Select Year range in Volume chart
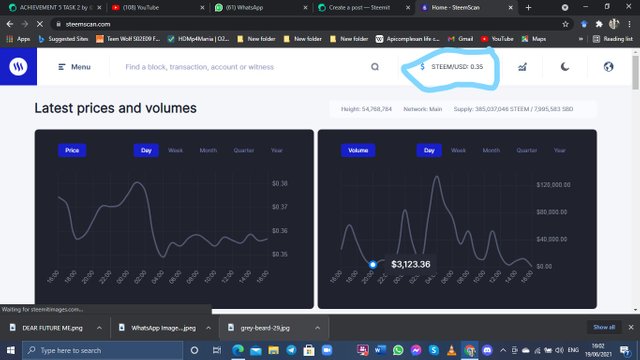This screenshot has height=360, width=640. coord(560,150)
